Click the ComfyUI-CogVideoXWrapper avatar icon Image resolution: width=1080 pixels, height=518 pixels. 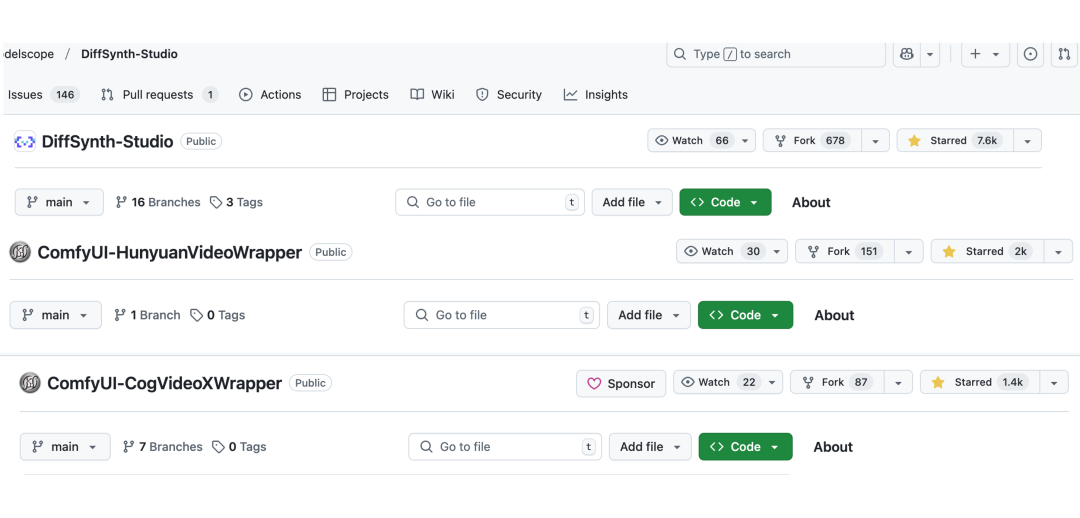30,383
